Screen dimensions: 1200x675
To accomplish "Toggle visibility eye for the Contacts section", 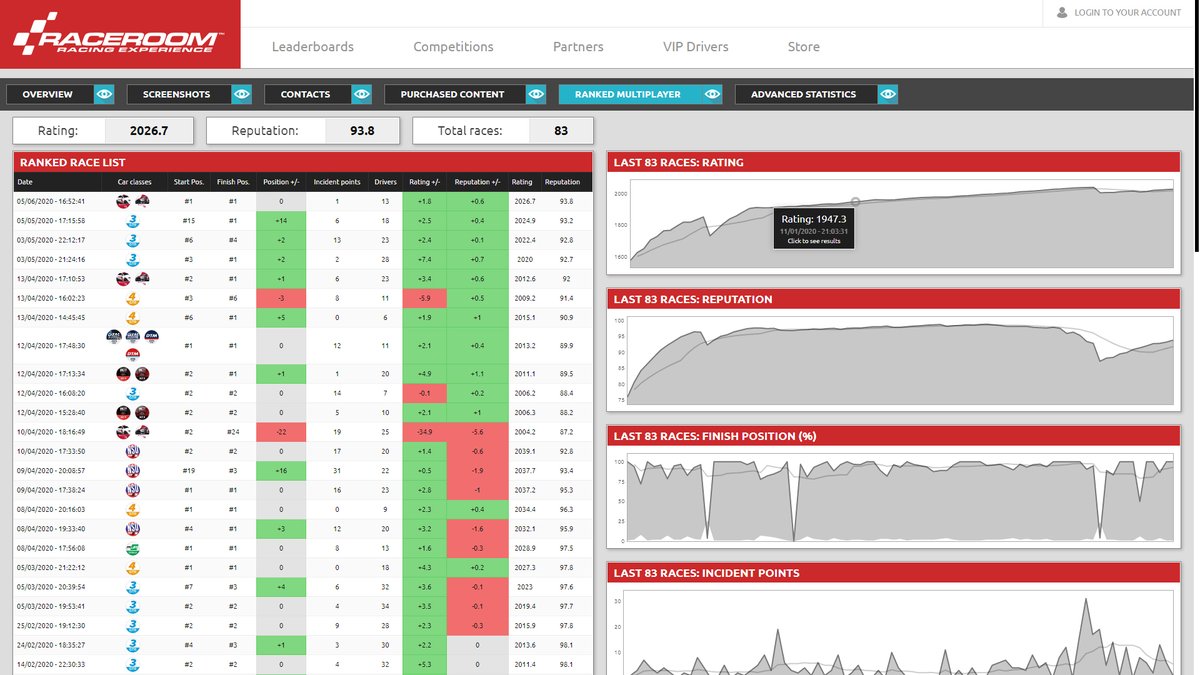I will coord(361,94).
